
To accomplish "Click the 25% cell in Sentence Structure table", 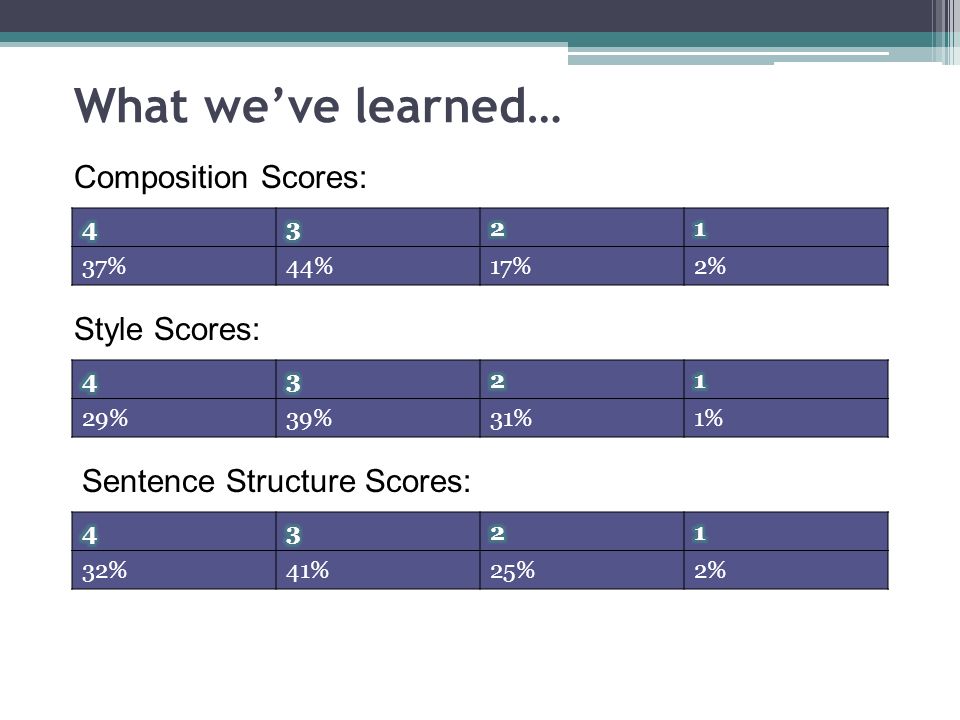I will [x=582, y=570].
